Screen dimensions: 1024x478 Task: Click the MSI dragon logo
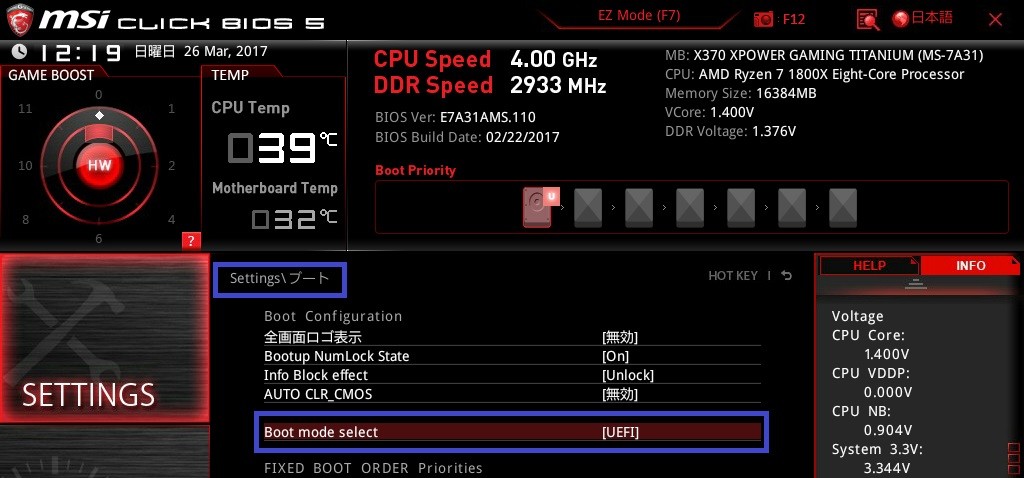point(19,19)
